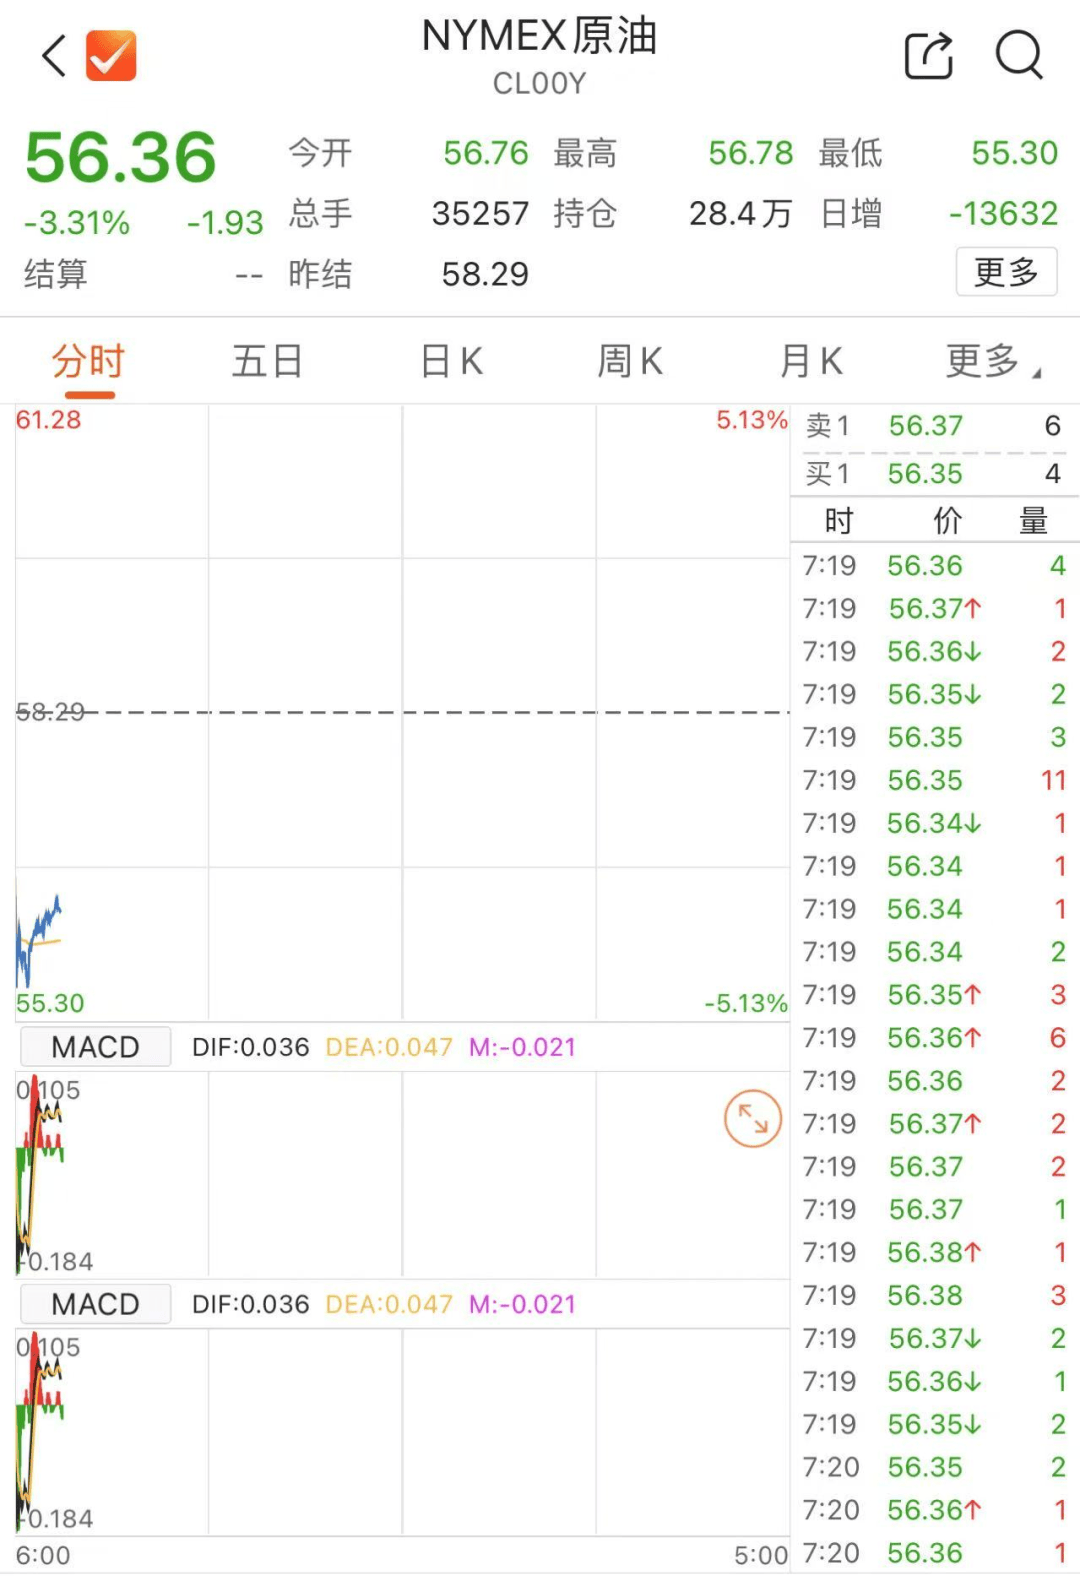Switch to the 日K tab
This screenshot has height=1576, width=1080.
click(451, 361)
